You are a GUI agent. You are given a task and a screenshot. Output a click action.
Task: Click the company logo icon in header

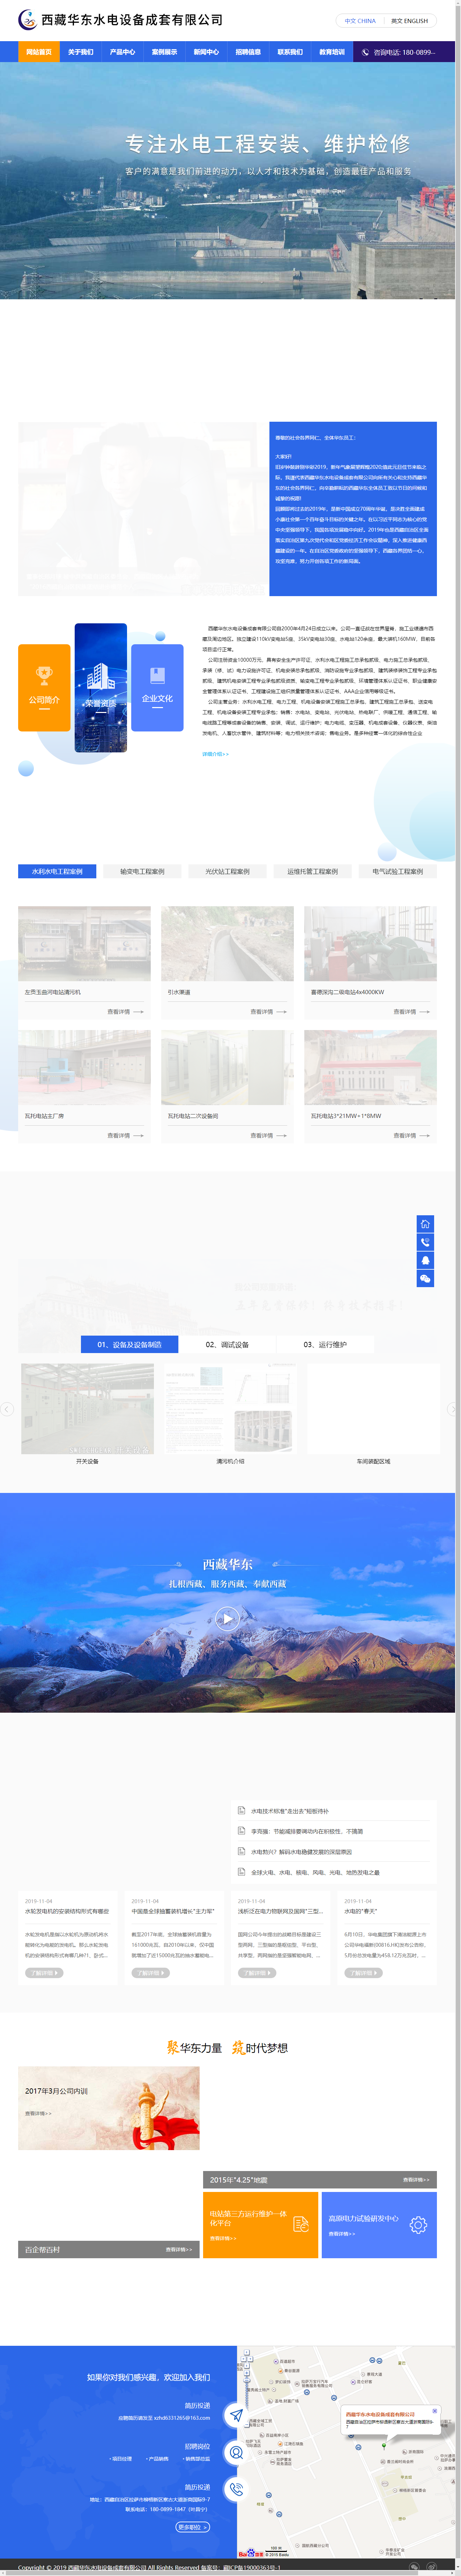[28, 20]
